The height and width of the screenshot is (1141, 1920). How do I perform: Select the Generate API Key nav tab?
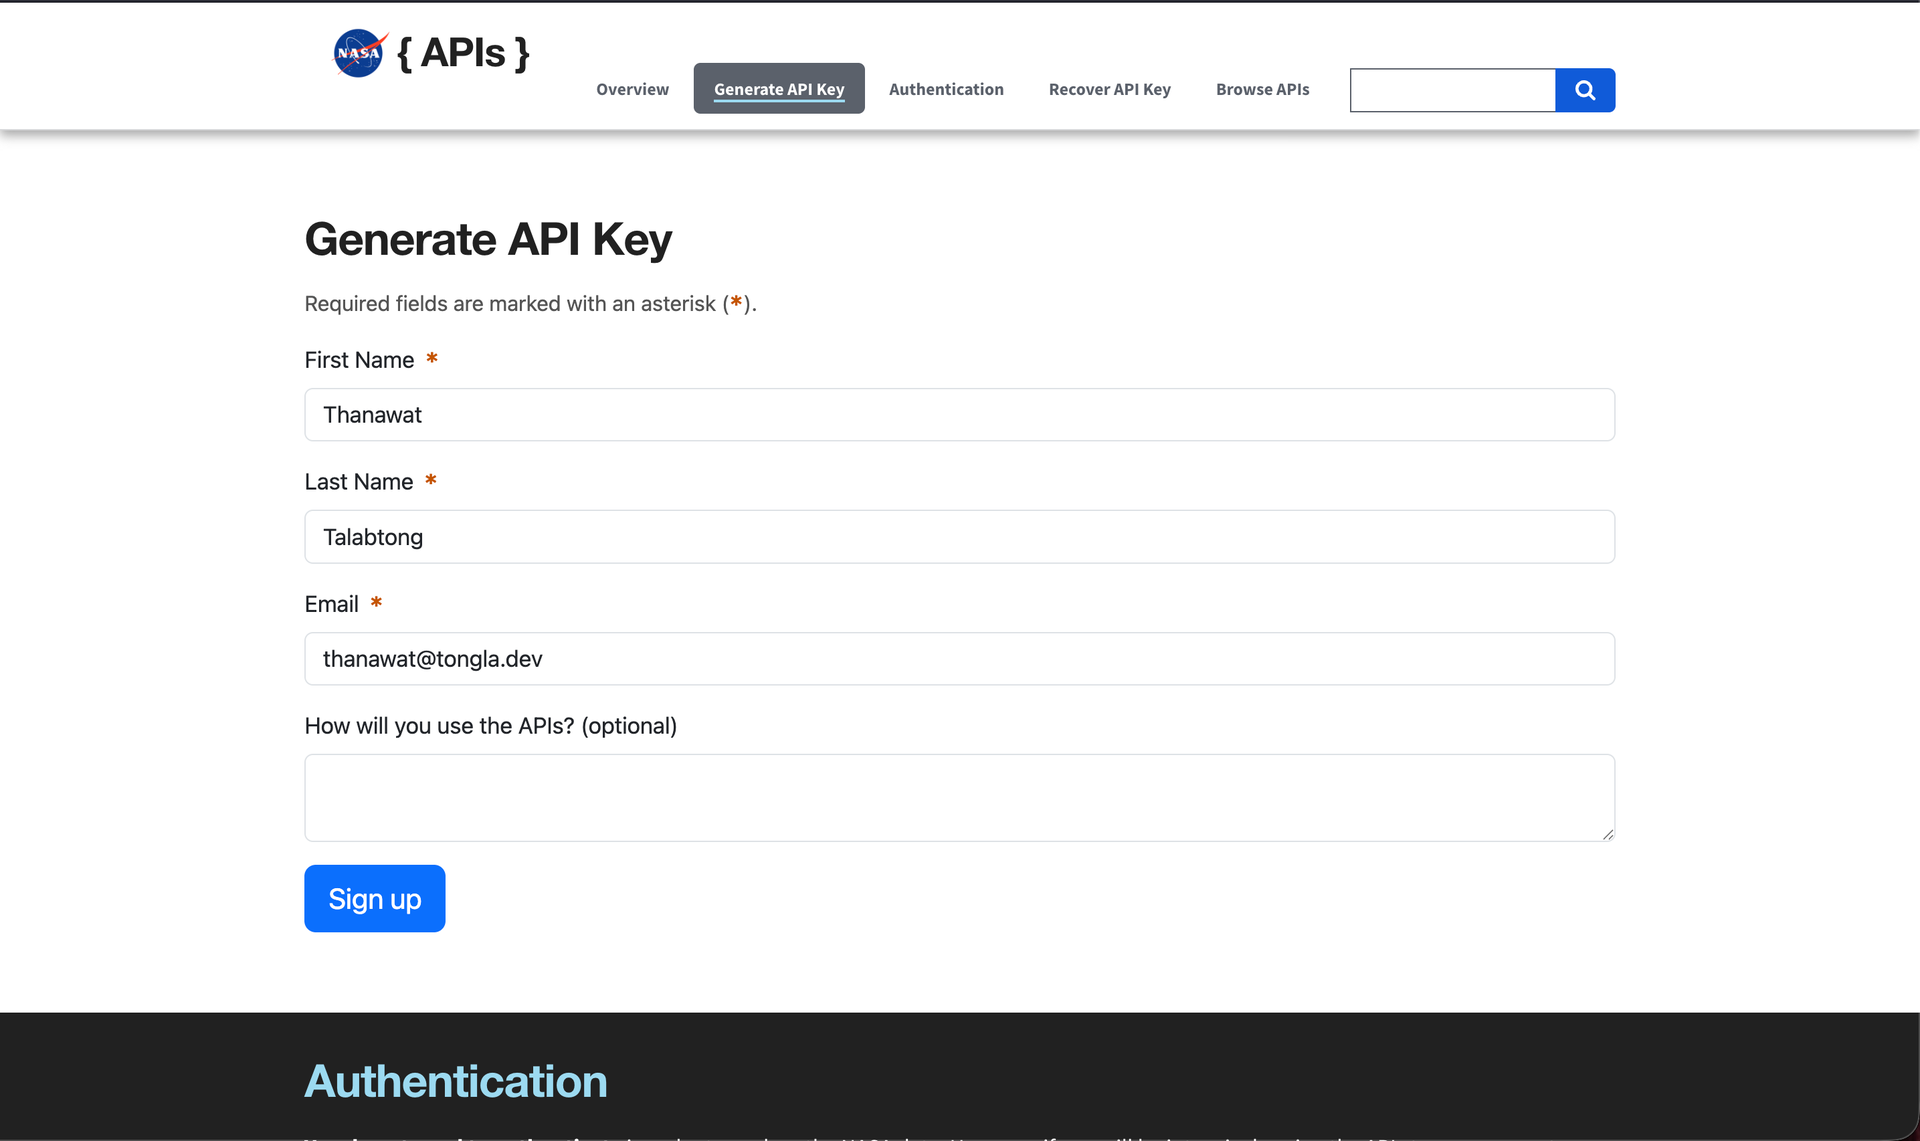point(779,89)
